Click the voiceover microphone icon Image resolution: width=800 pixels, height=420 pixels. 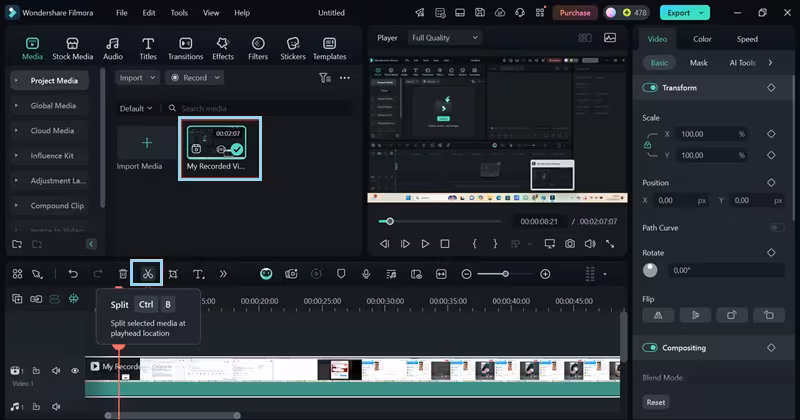(366, 274)
